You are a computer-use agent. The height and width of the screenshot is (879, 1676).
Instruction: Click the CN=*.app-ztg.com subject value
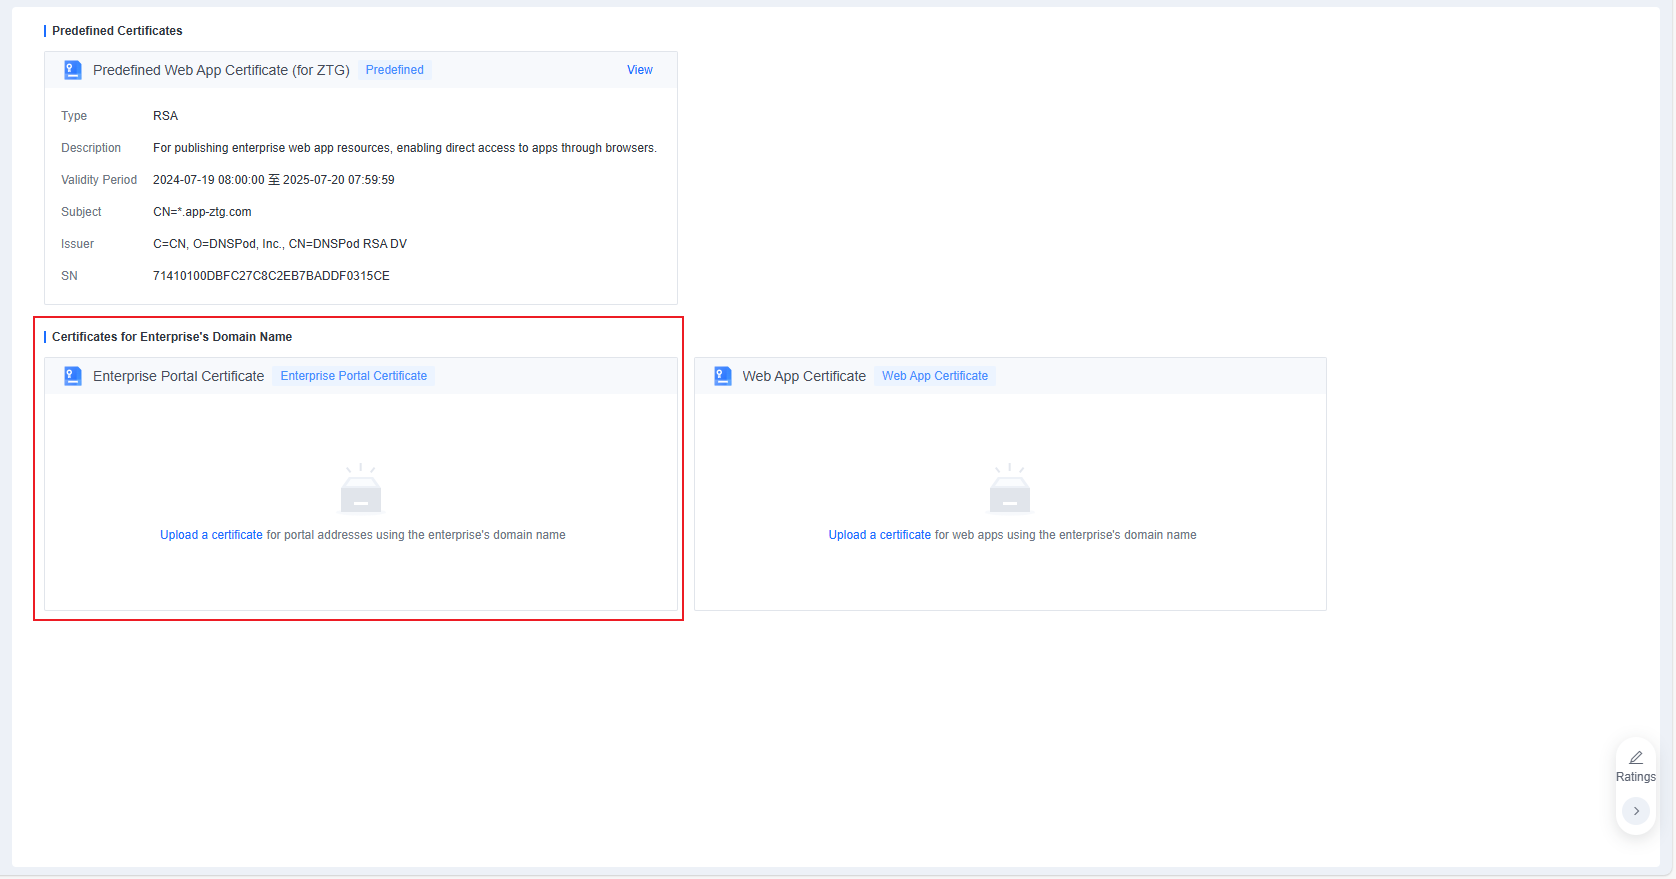pos(202,212)
